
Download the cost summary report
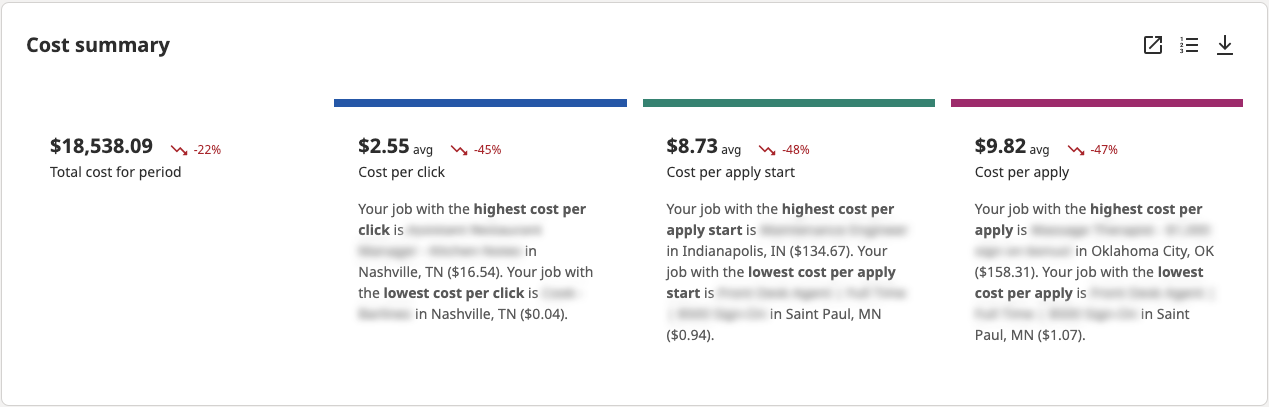(1225, 45)
